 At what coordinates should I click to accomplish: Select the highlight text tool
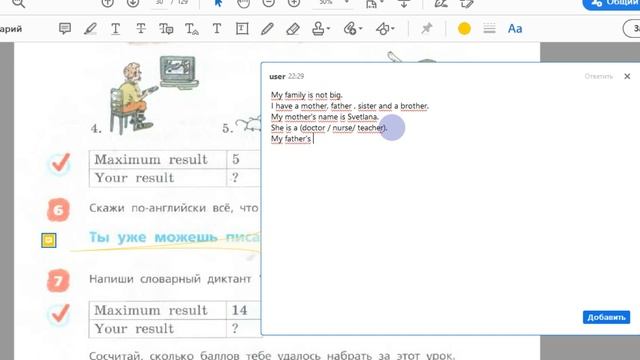pos(90,29)
